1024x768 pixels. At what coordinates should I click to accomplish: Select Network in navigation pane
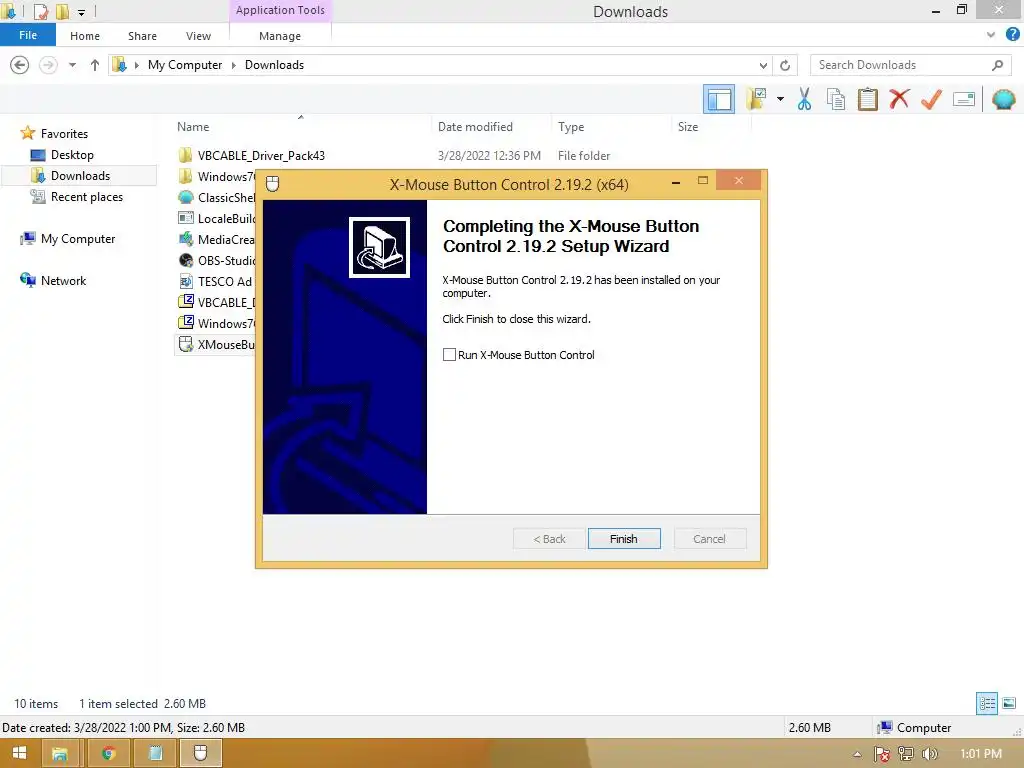pos(63,281)
